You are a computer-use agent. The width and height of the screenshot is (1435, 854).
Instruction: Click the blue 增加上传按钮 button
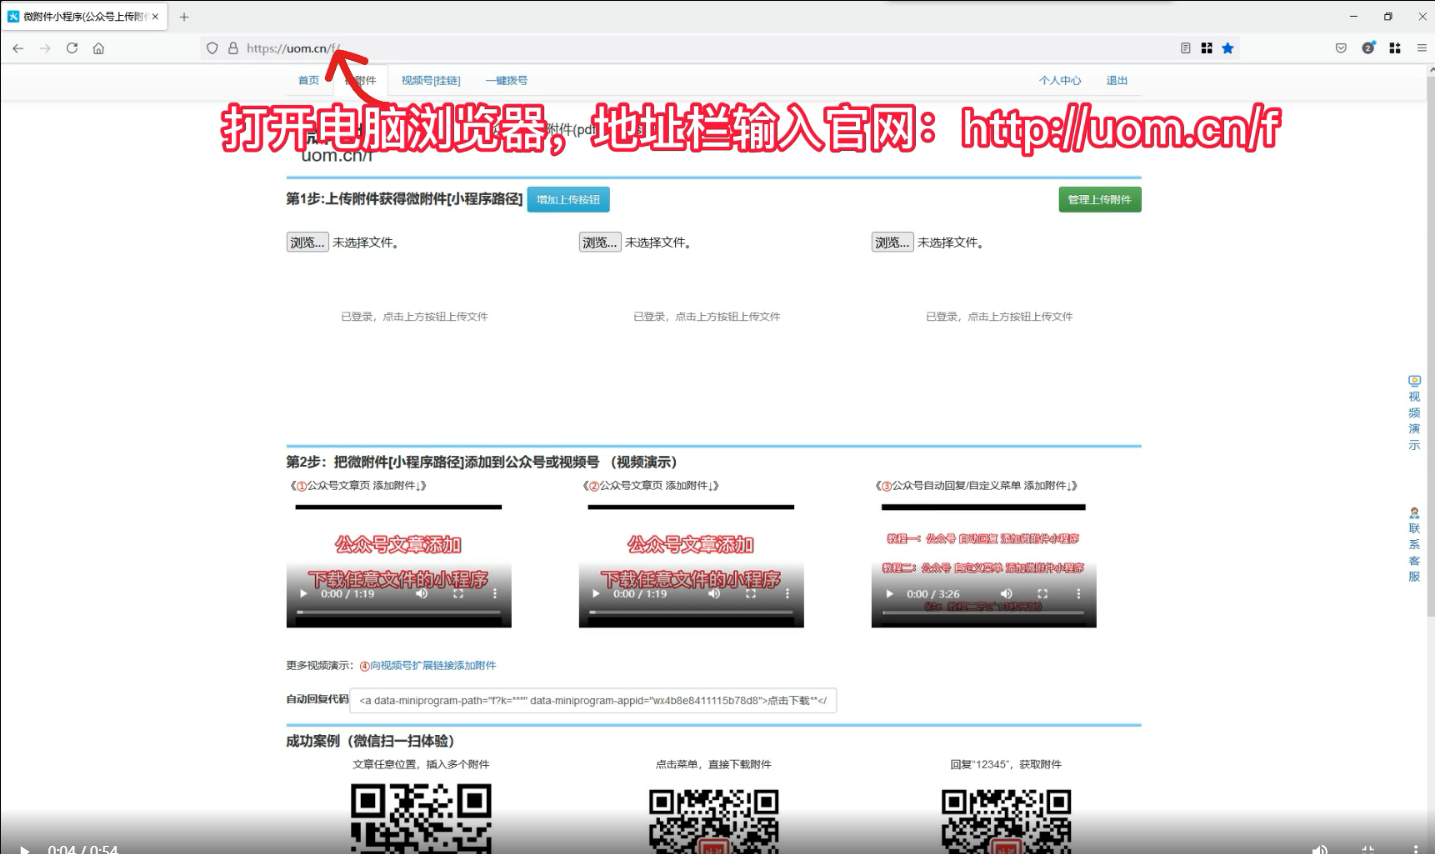coord(568,200)
